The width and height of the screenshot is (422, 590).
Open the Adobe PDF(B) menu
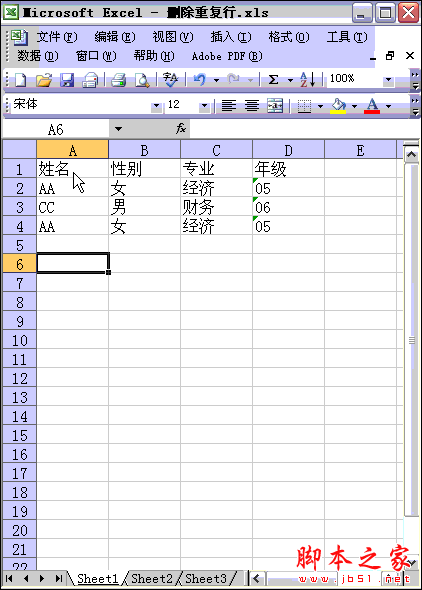[x=227, y=56]
